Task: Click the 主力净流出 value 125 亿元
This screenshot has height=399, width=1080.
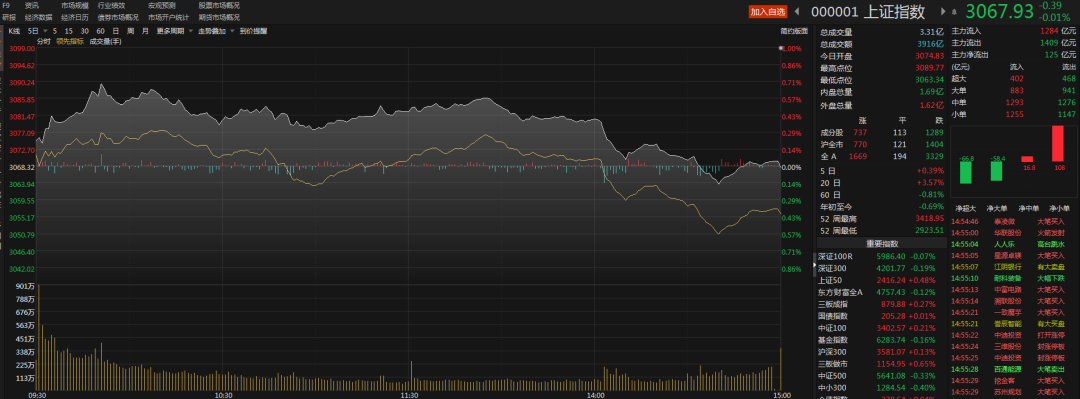Action: 1060,54
